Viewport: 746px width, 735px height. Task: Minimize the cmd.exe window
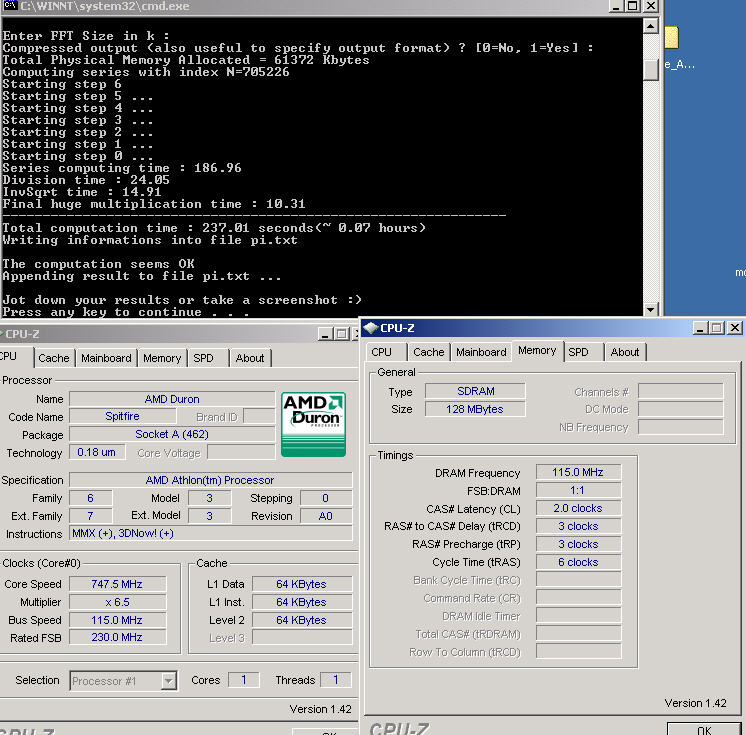coord(617,6)
